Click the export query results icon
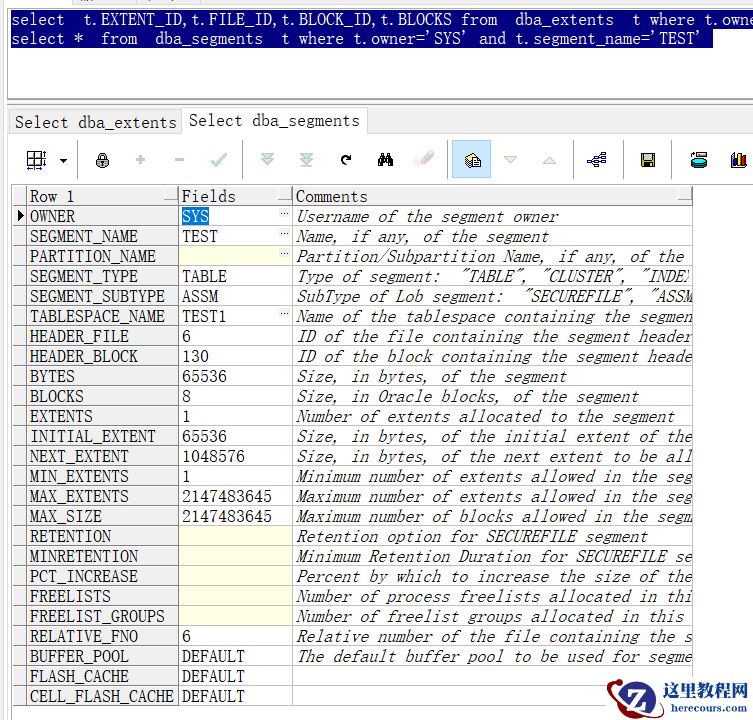Screen dimensions: 753x720 coord(699,159)
